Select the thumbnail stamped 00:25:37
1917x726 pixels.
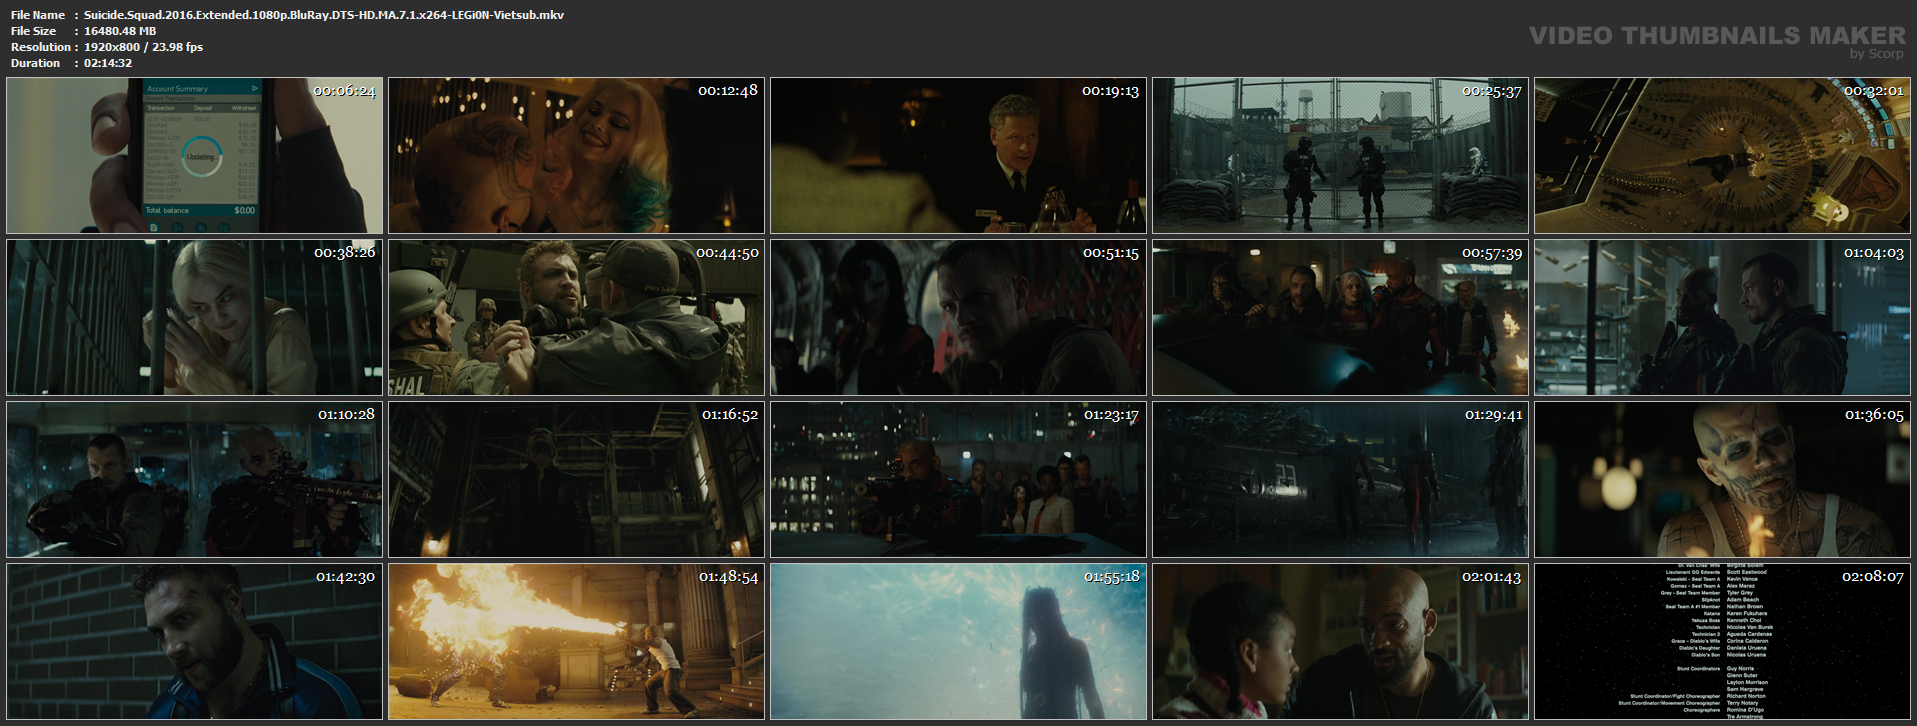(1340, 156)
